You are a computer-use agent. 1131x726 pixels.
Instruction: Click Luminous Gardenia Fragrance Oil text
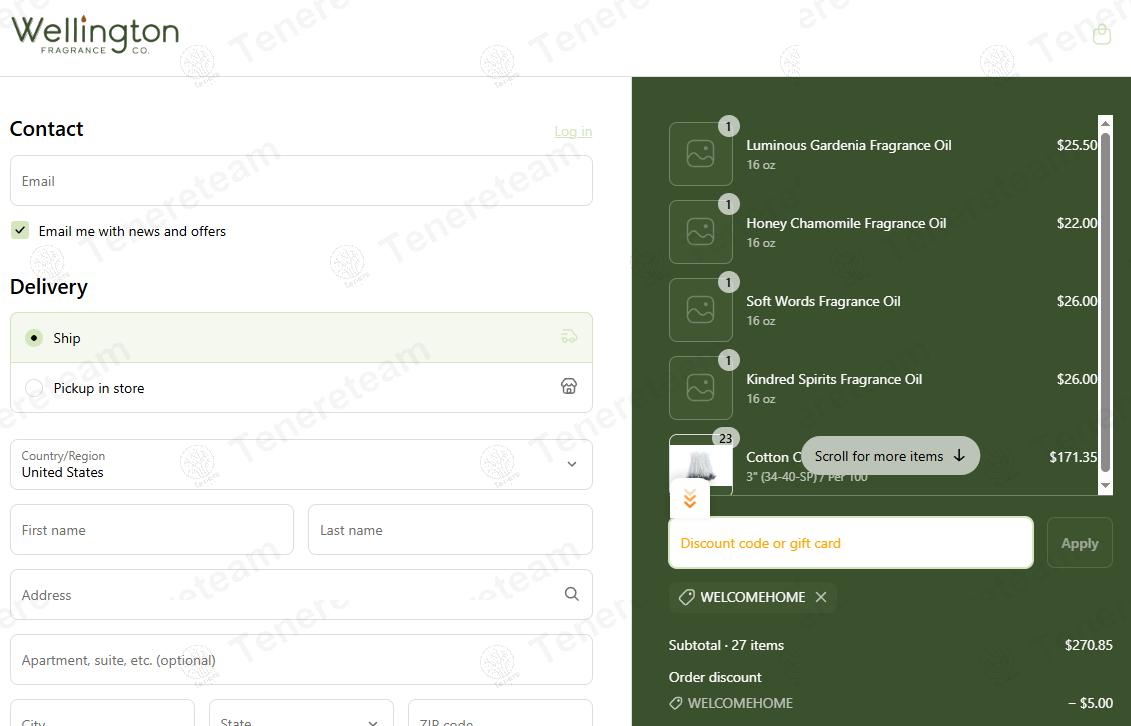click(848, 145)
